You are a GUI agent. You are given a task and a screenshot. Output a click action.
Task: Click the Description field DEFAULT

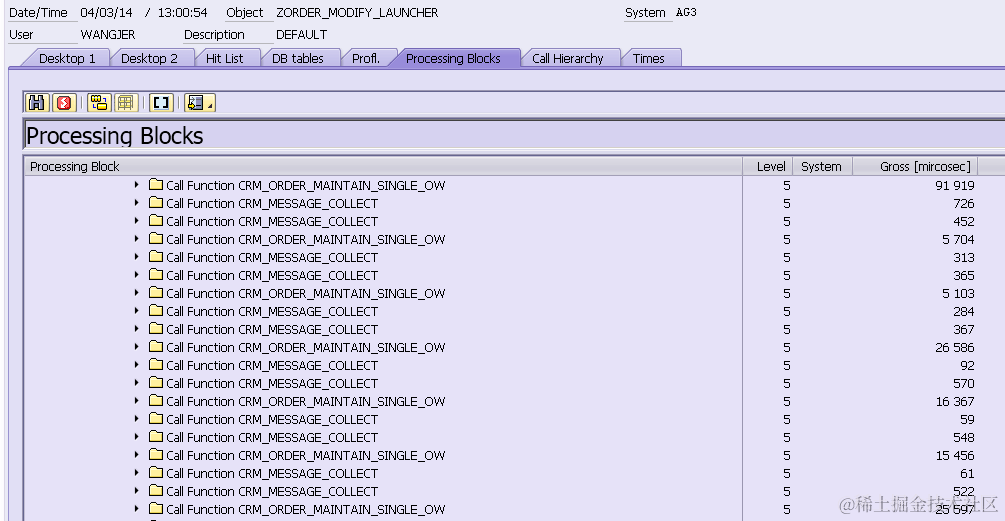pos(301,35)
